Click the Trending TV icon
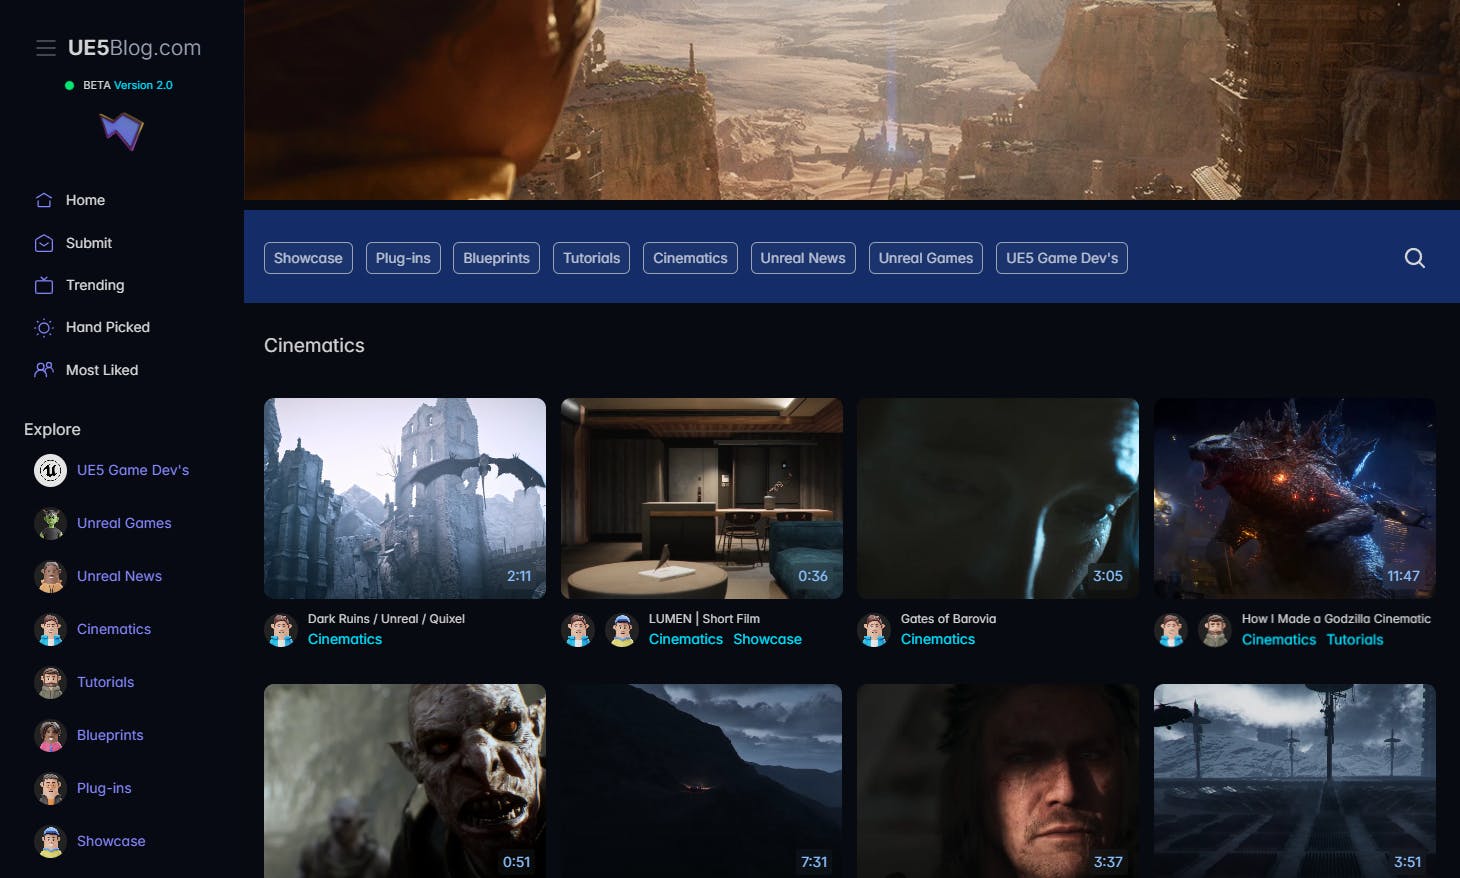 [44, 285]
